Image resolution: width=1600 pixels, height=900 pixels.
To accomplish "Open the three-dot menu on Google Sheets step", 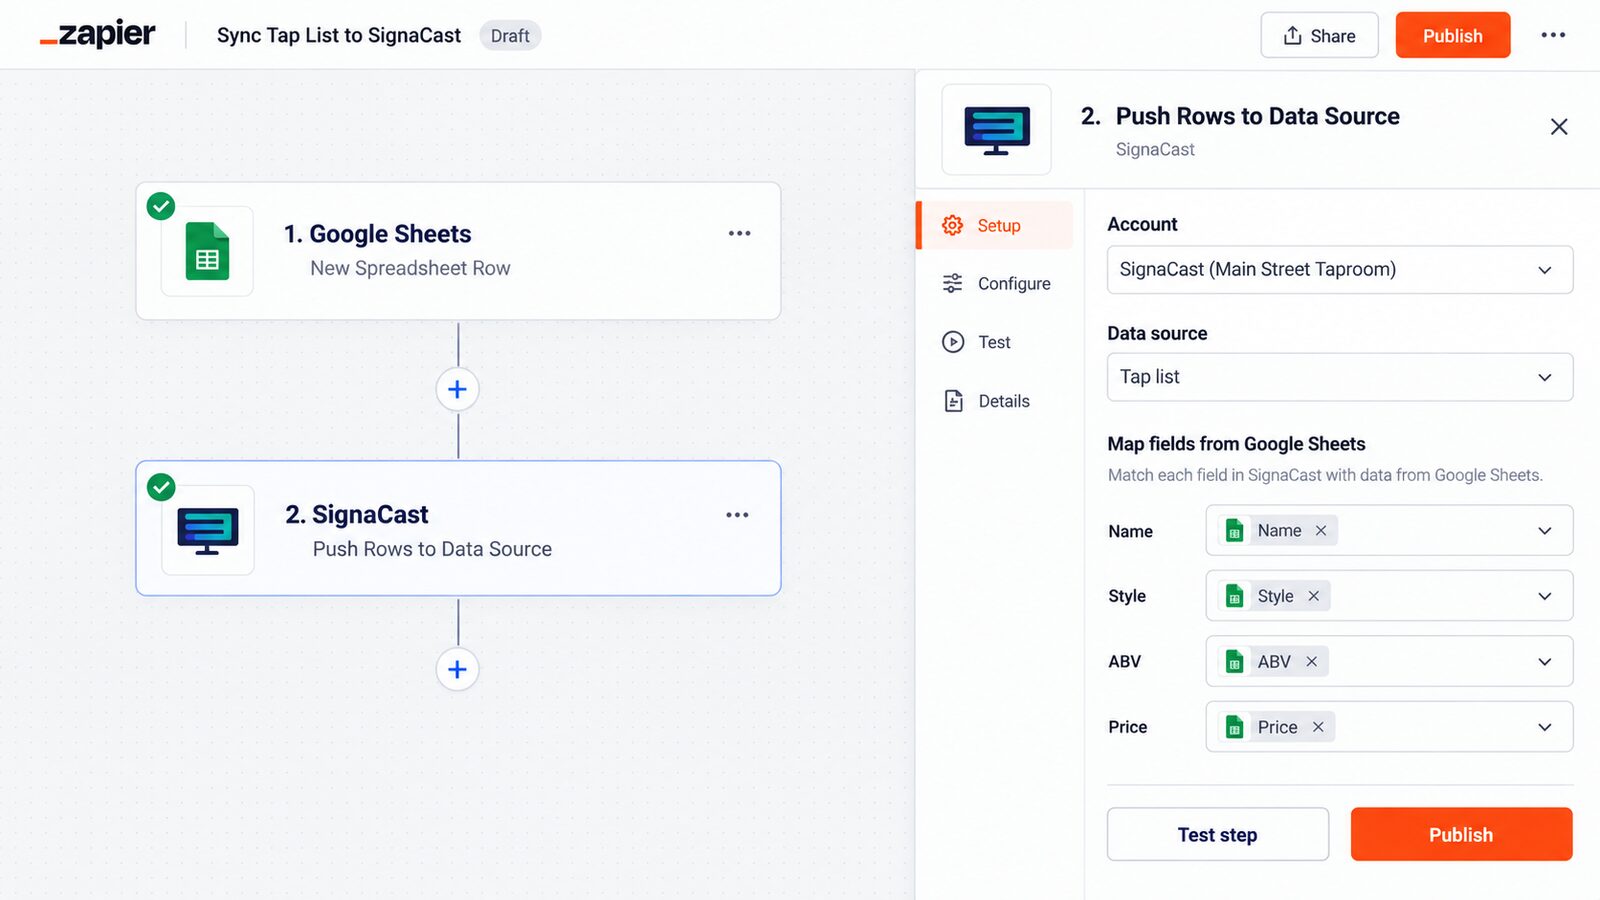I will (x=739, y=233).
